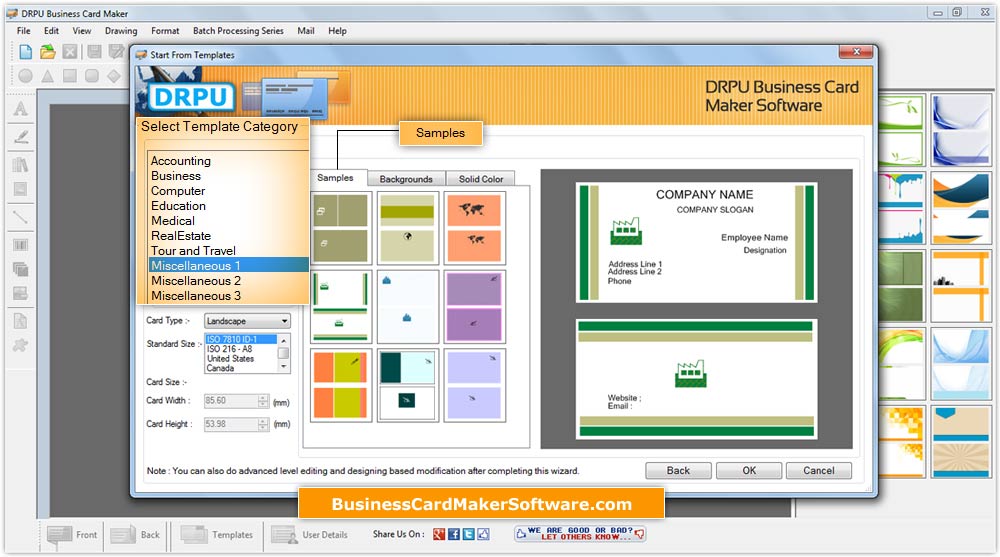This screenshot has width=1000, height=557.
Task: Click the OK button
Action: (x=749, y=470)
